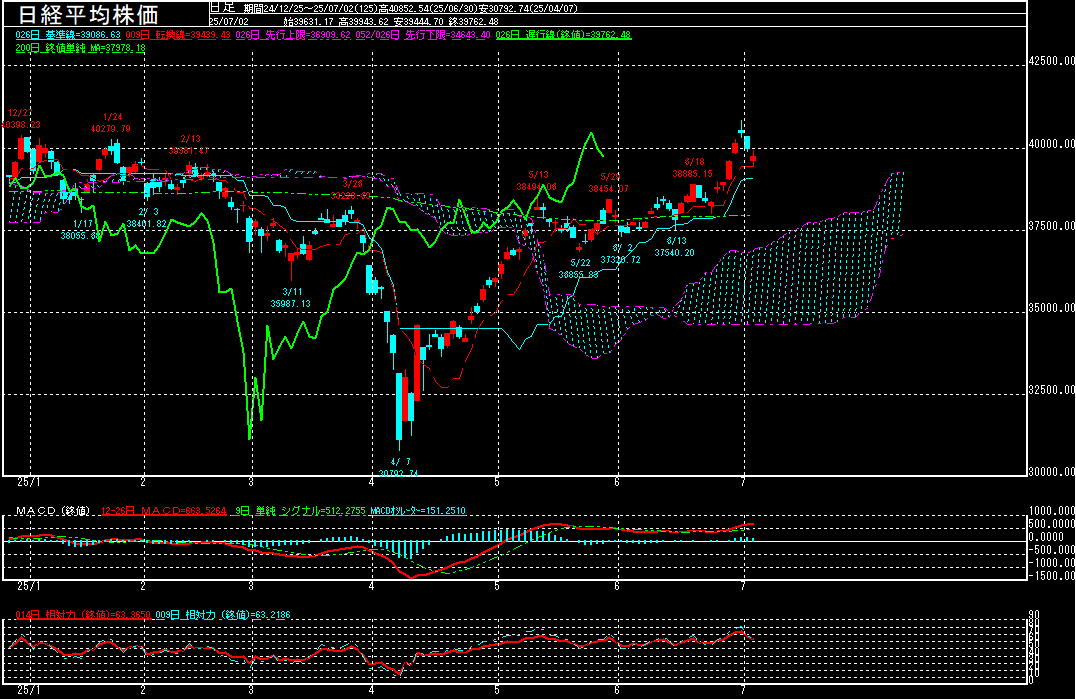Click month 5 label under MACD panel

pyautogui.click(x=497, y=587)
